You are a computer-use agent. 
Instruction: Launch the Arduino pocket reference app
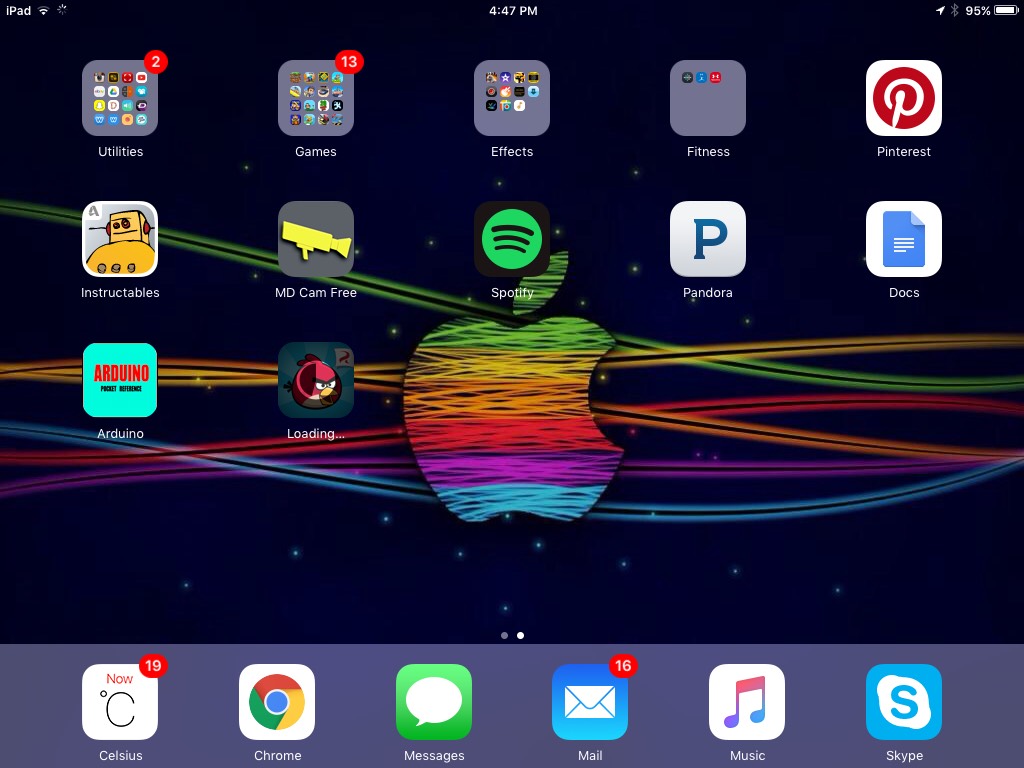point(120,380)
